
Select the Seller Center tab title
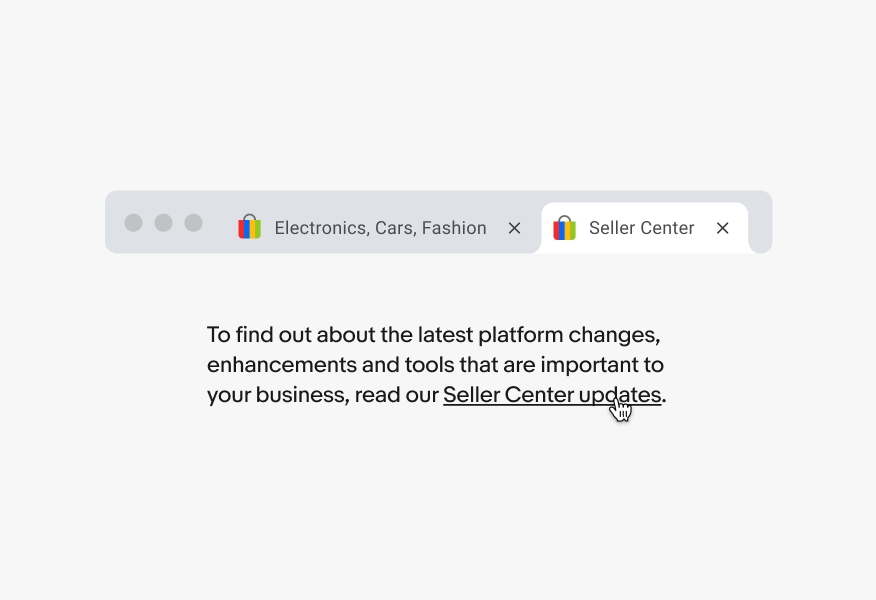tap(641, 228)
